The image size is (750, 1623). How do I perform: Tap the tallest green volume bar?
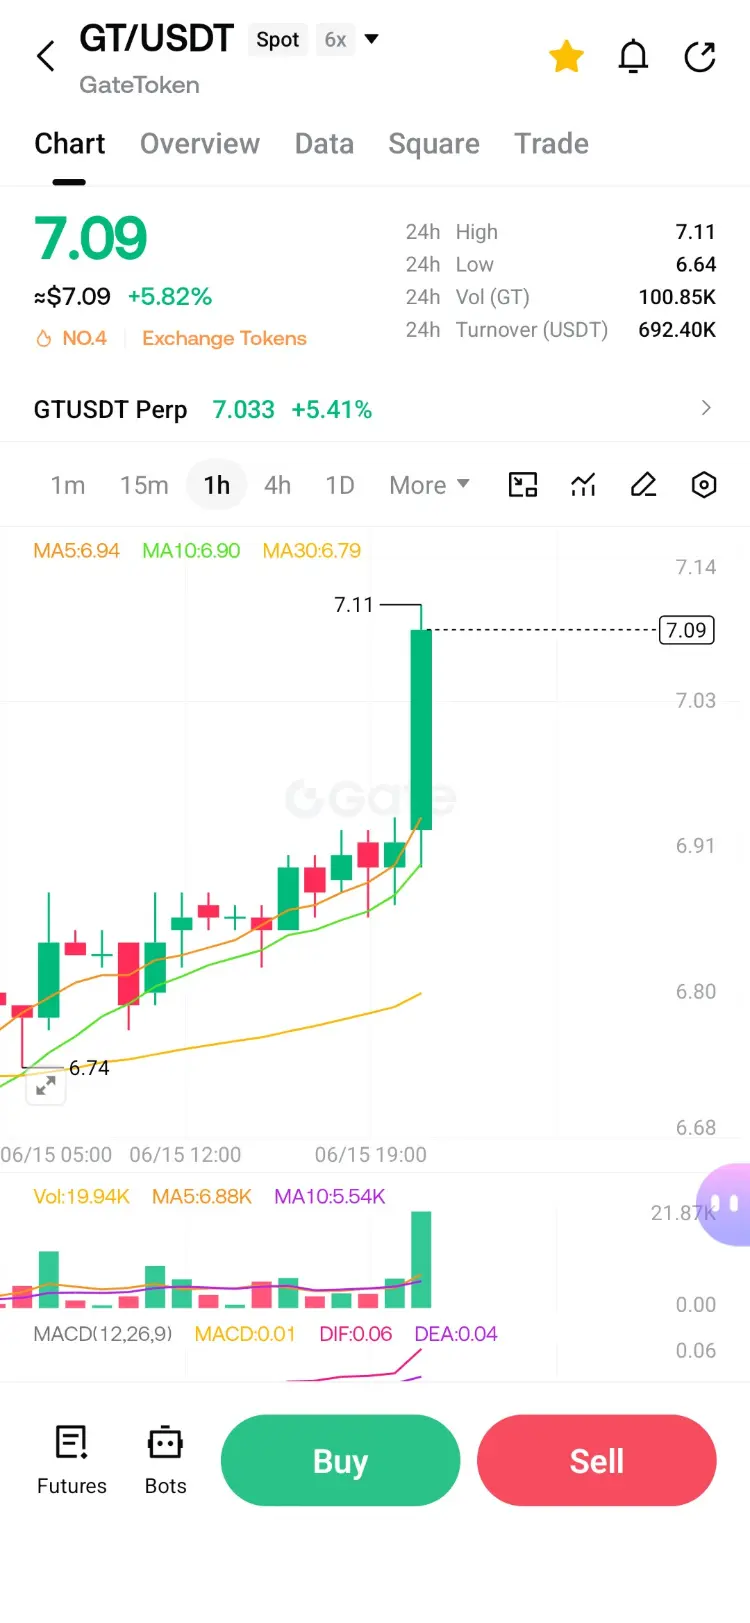[x=421, y=1260]
